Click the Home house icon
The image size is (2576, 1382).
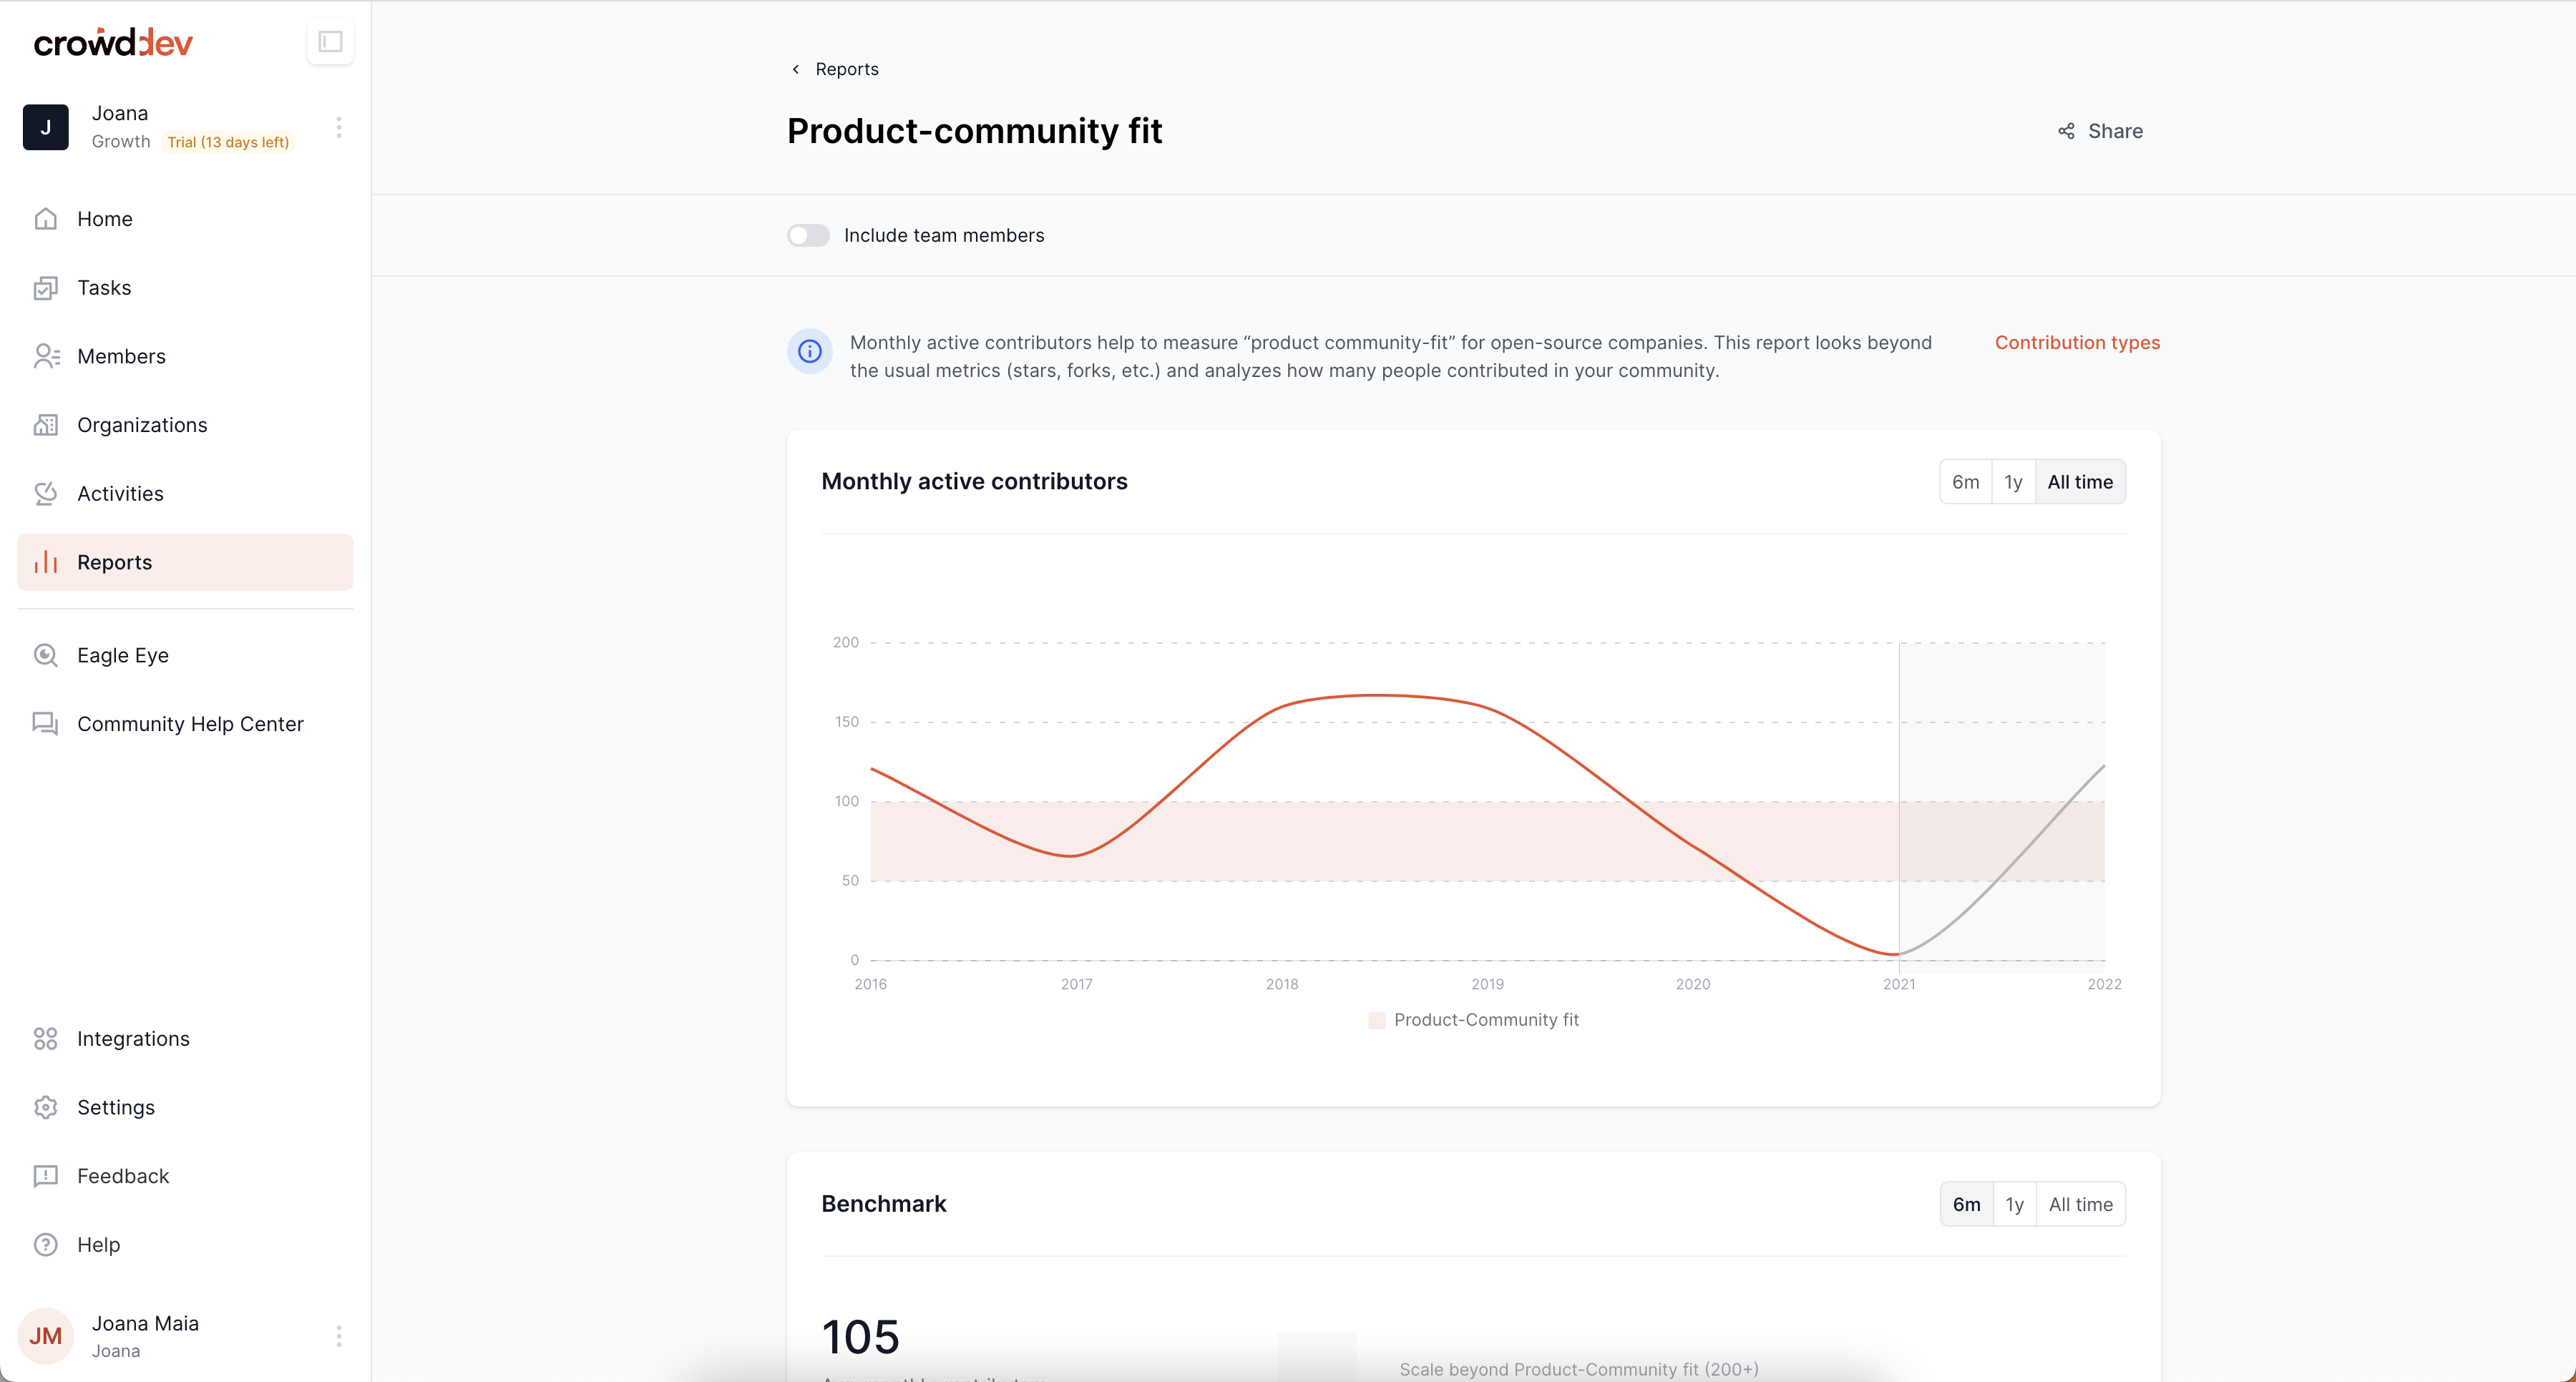point(46,219)
